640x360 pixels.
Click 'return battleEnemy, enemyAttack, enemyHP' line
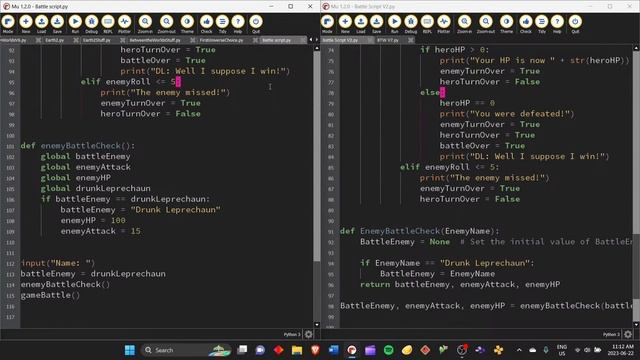[x=460, y=284]
